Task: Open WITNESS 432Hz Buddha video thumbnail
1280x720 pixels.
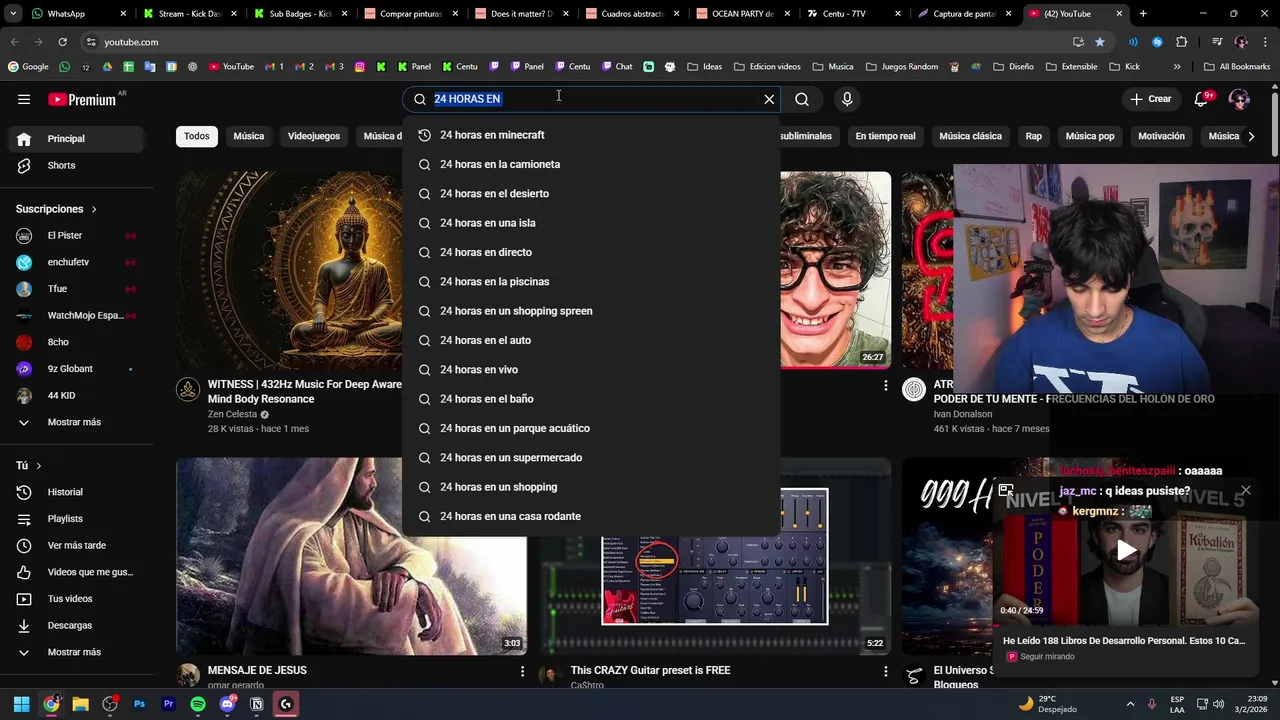Action: (x=290, y=270)
